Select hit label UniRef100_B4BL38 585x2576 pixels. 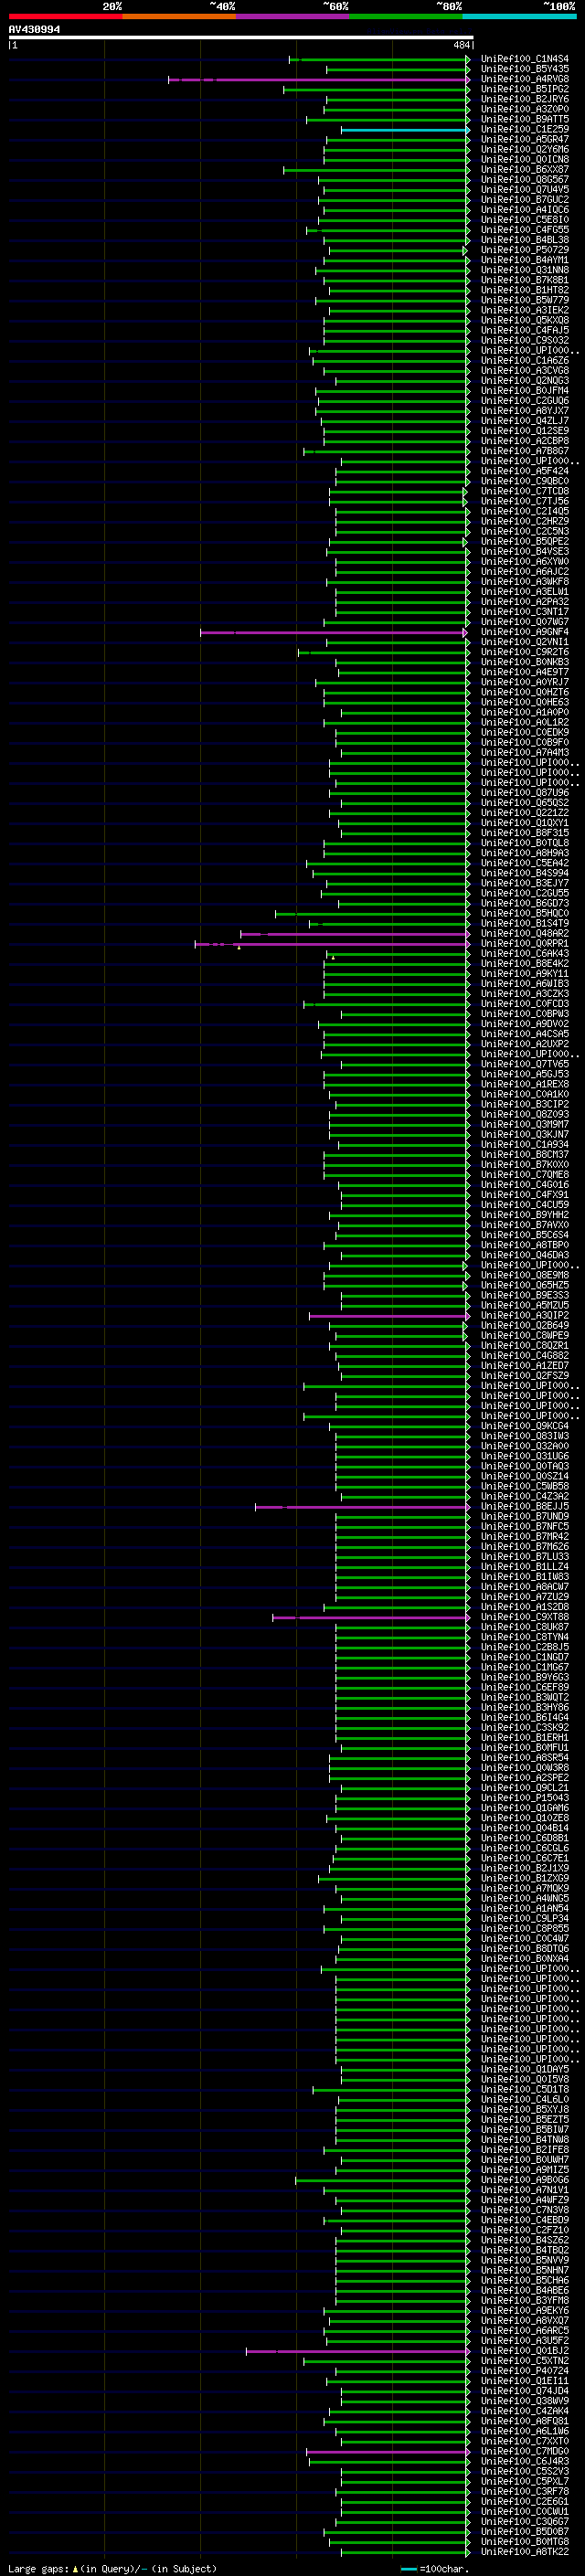(x=525, y=240)
